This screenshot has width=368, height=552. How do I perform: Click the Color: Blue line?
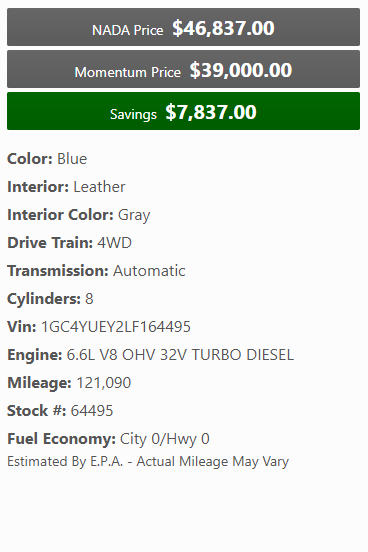coord(47,159)
